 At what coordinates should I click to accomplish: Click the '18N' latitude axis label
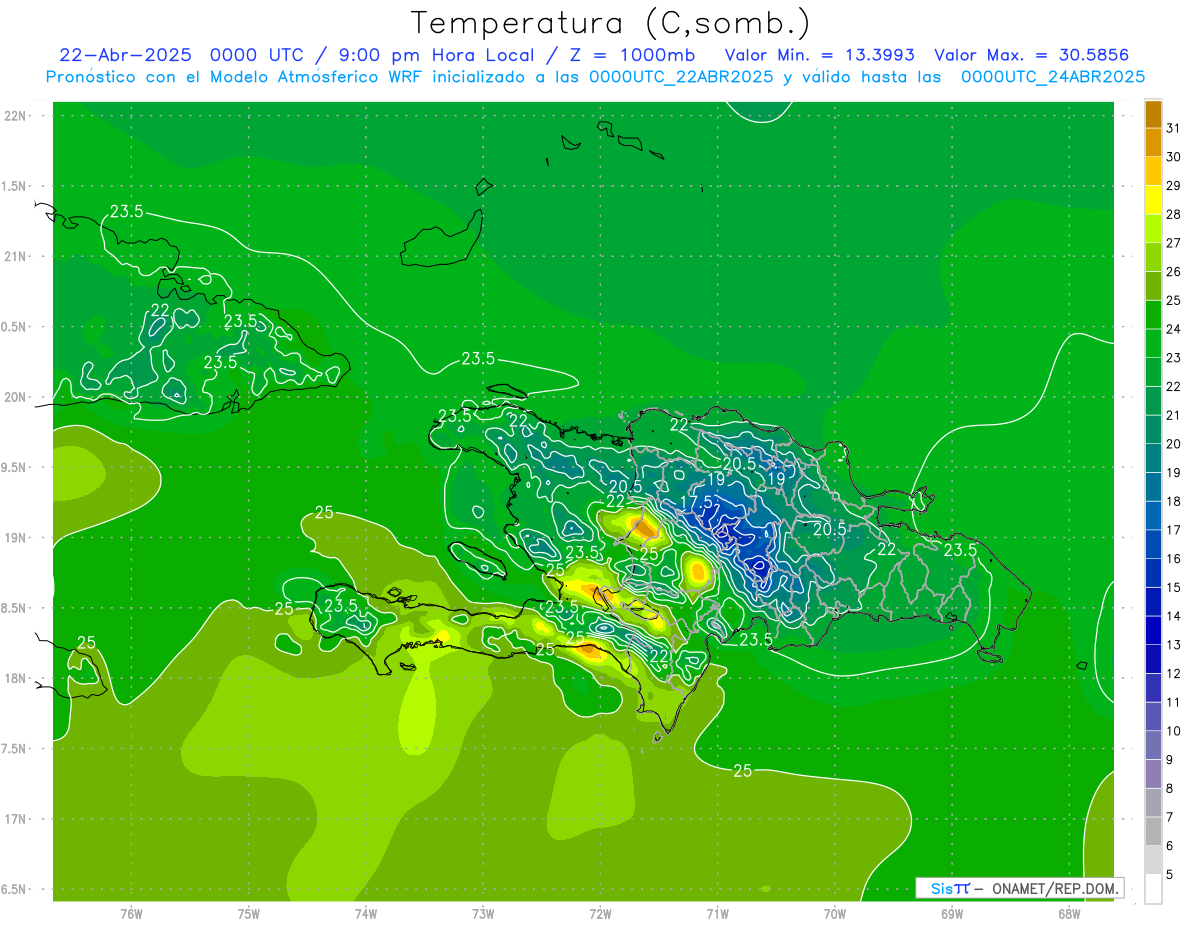click(15, 678)
